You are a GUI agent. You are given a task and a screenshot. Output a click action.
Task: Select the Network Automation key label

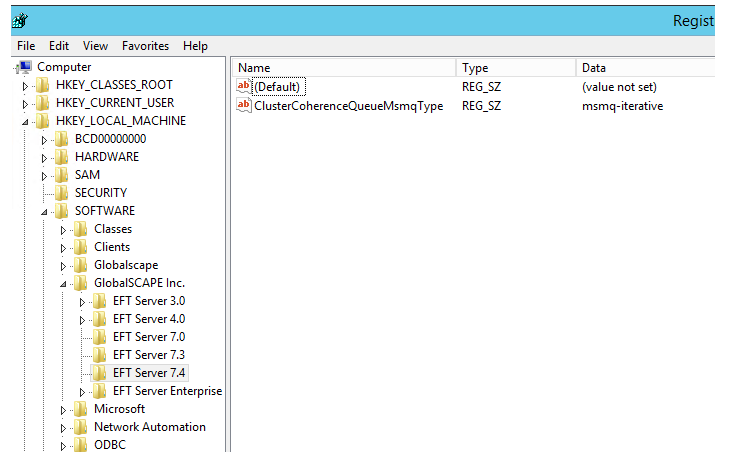click(x=150, y=428)
